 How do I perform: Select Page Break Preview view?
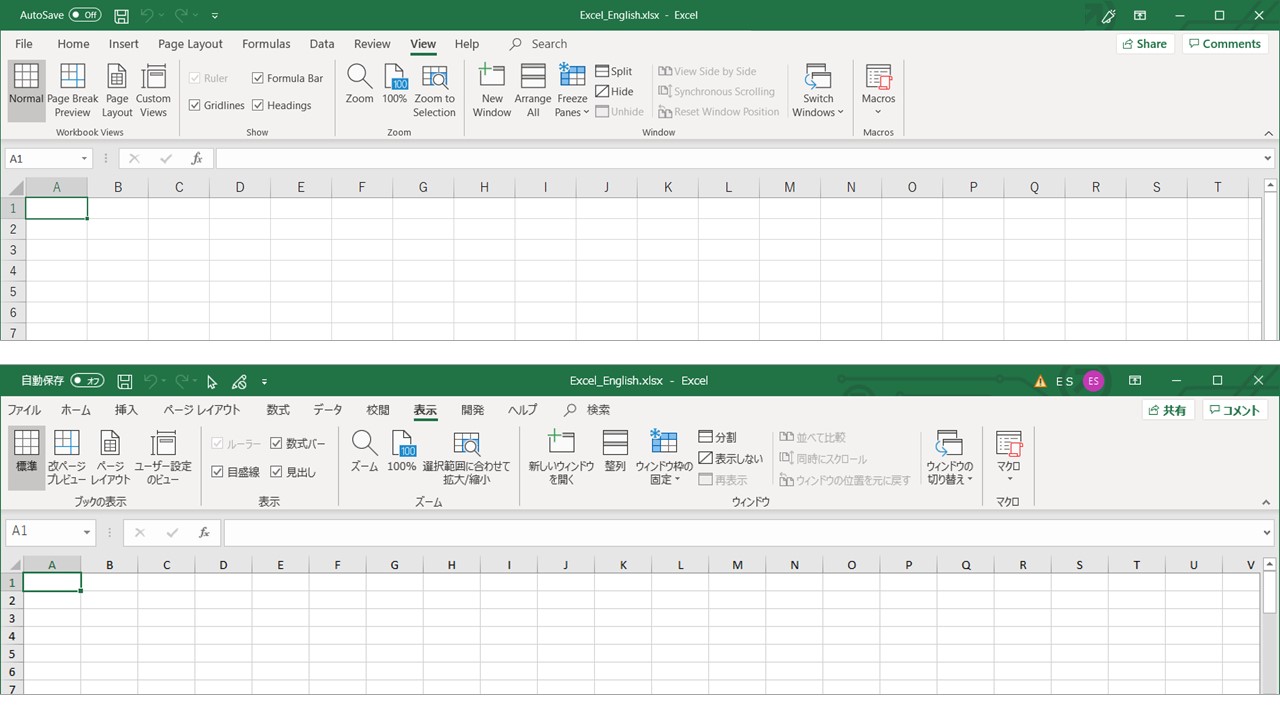click(72, 90)
